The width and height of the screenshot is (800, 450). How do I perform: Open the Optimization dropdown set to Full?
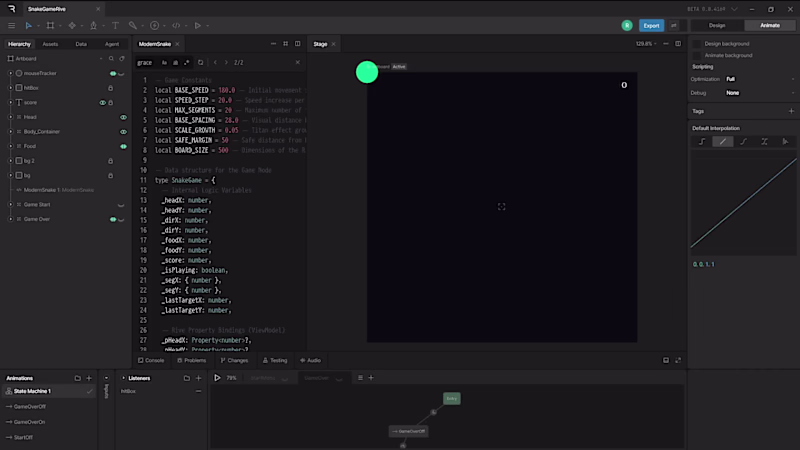click(760, 79)
